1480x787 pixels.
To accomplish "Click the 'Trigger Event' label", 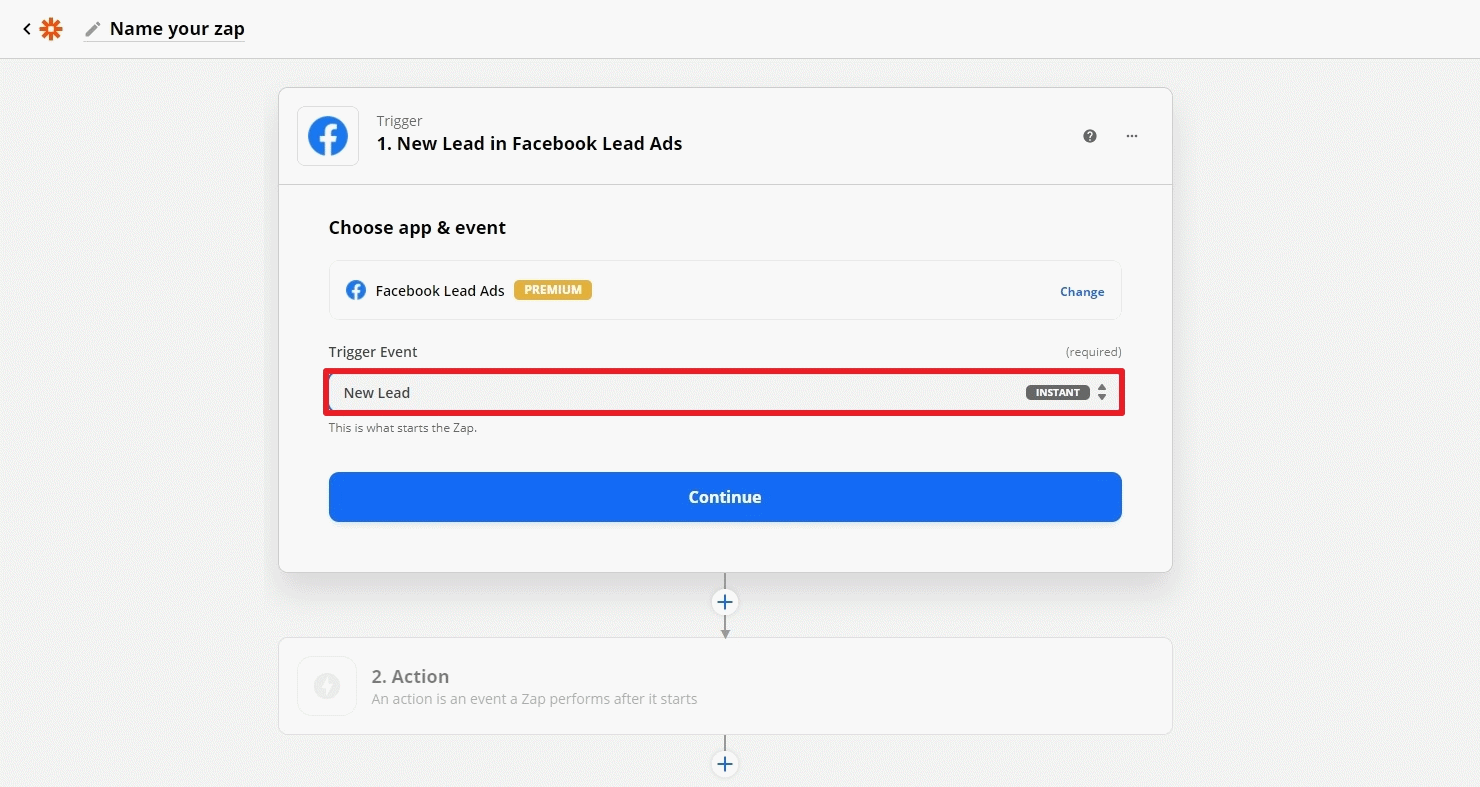I will point(373,352).
